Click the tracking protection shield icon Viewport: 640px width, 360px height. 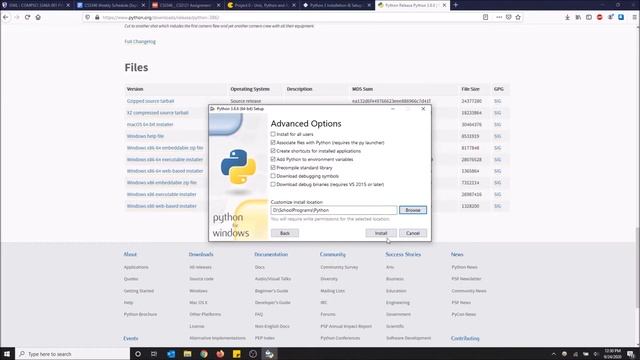[87, 17]
